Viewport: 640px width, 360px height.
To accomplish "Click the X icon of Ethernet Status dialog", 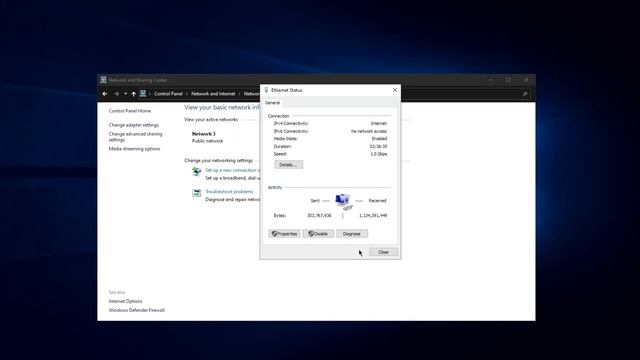I will coord(395,90).
